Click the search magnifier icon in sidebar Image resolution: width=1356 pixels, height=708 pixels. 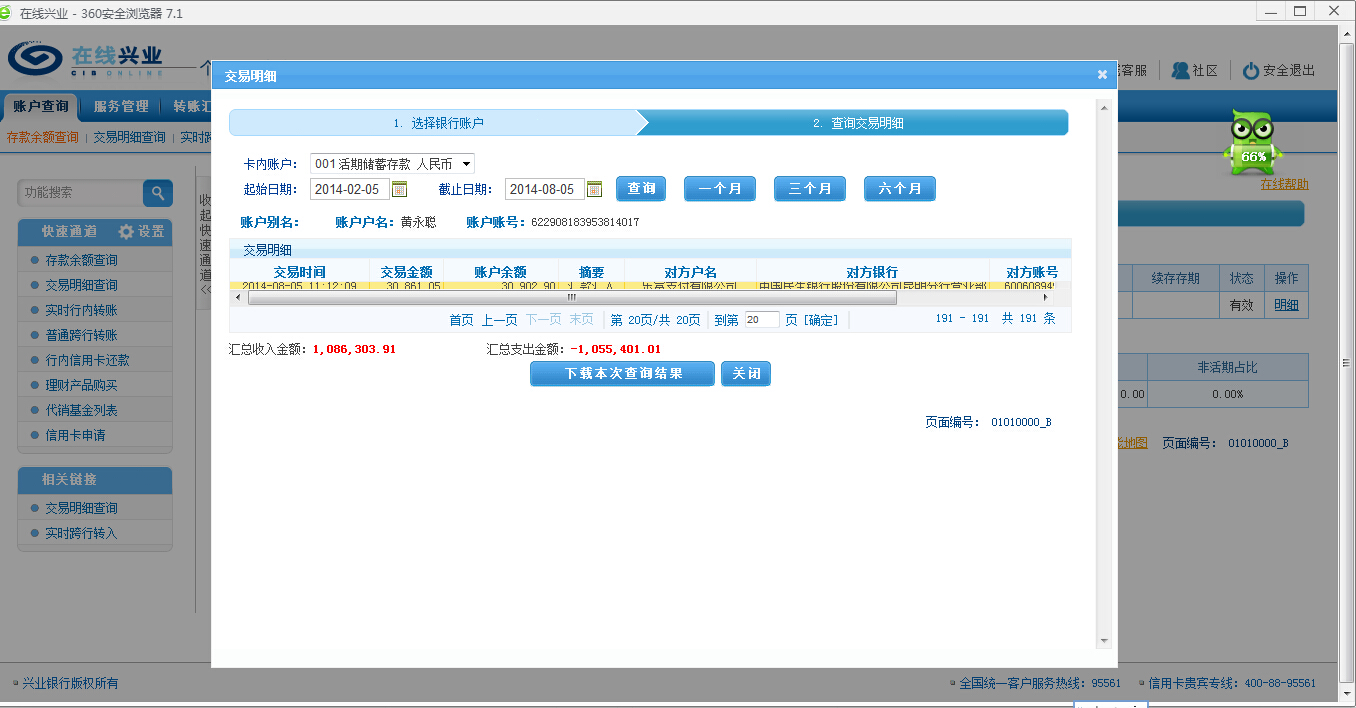point(158,193)
